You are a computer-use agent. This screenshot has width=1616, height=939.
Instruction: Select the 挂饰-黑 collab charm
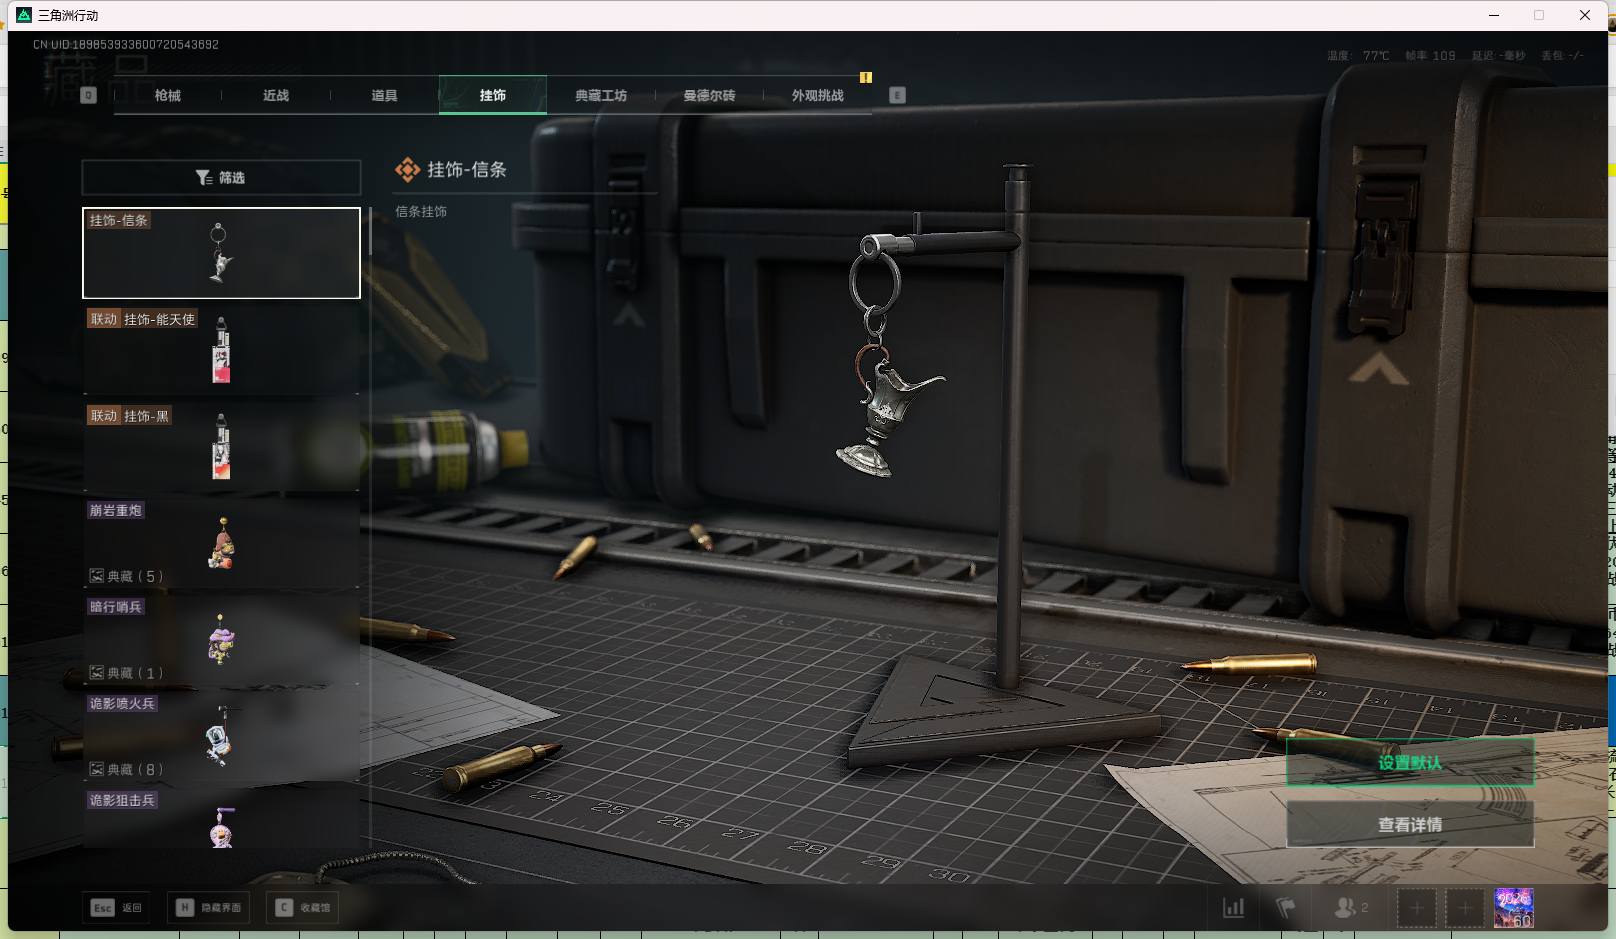point(221,446)
